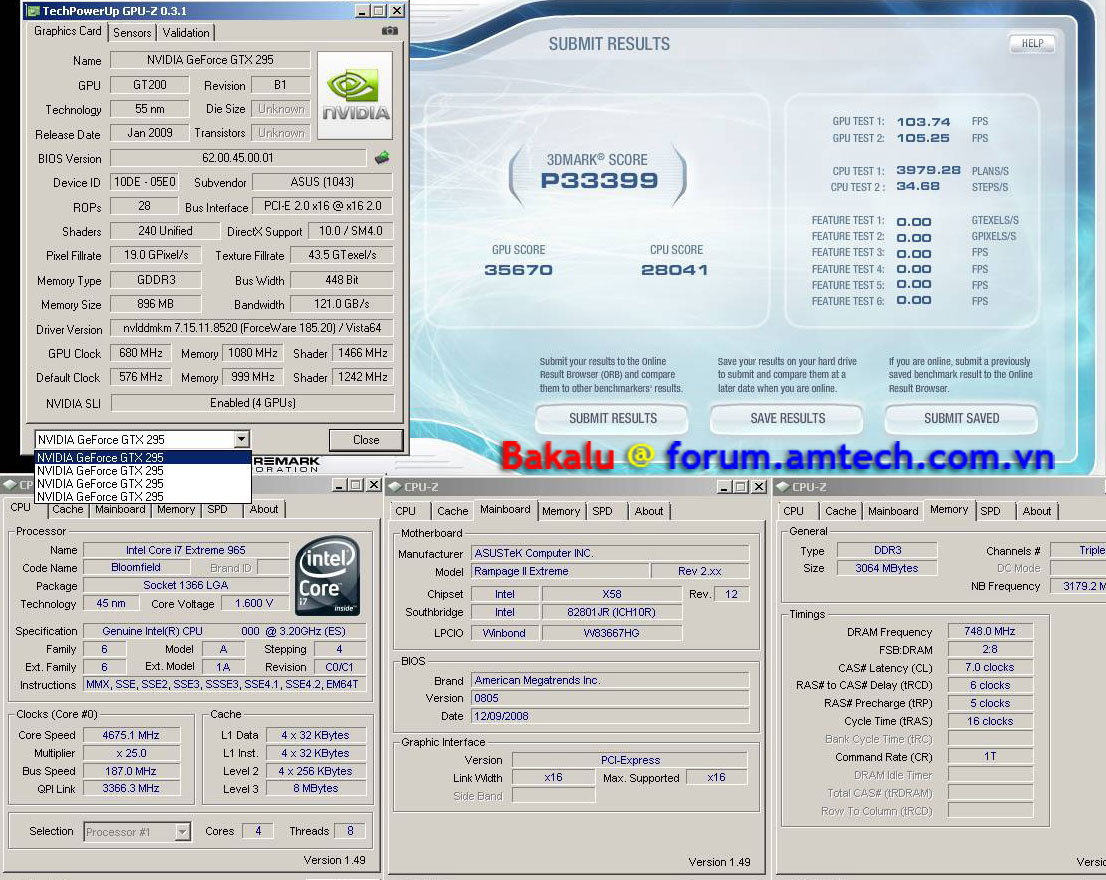Open Mainboard tab in Memory CPU-Z window

pos(893,511)
